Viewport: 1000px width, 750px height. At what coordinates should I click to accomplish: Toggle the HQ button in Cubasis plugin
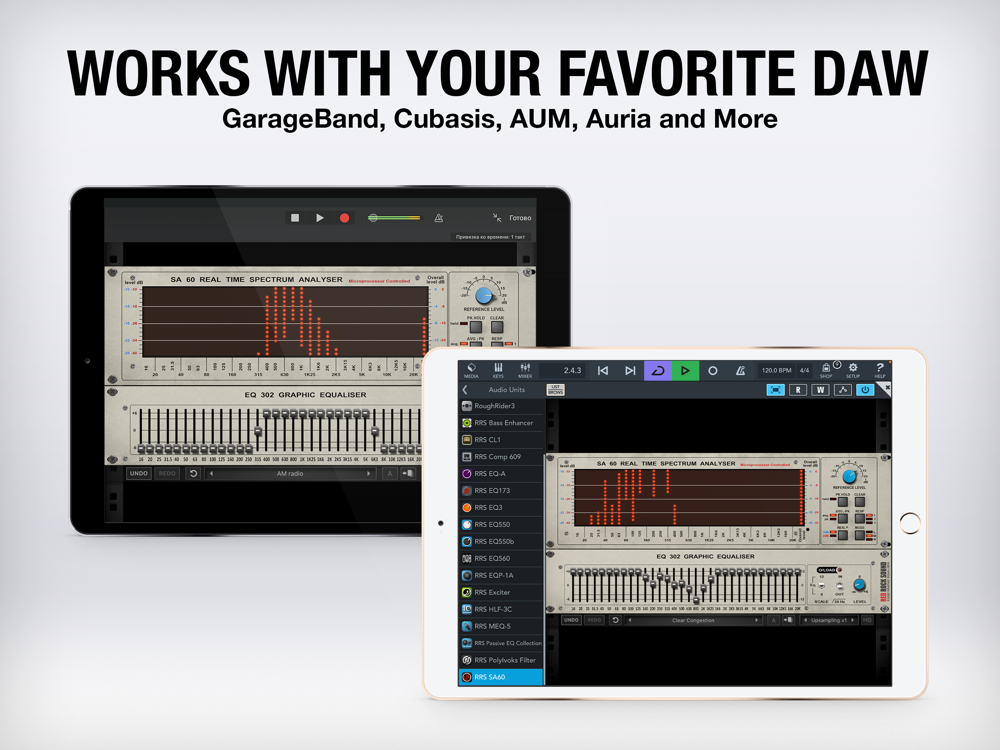(x=867, y=620)
